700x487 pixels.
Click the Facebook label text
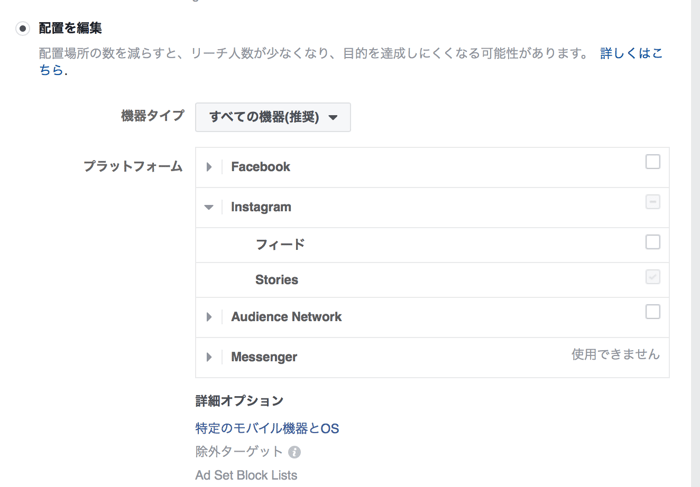(261, 167)
